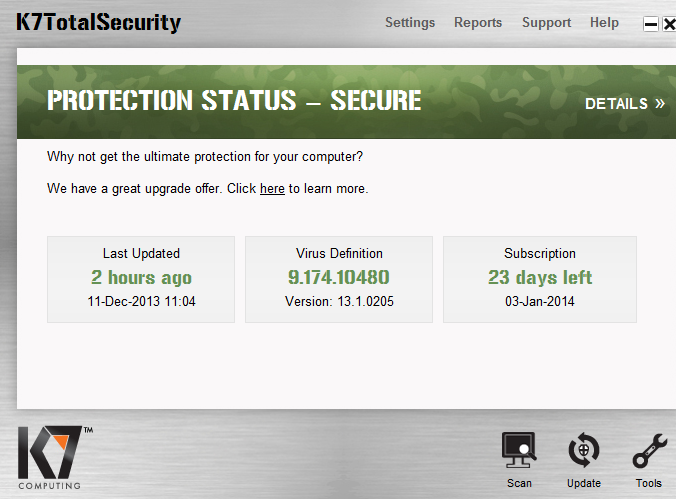Open the Tools wrench icon
This screenshot has width=676, height=499.
[648, 451]
